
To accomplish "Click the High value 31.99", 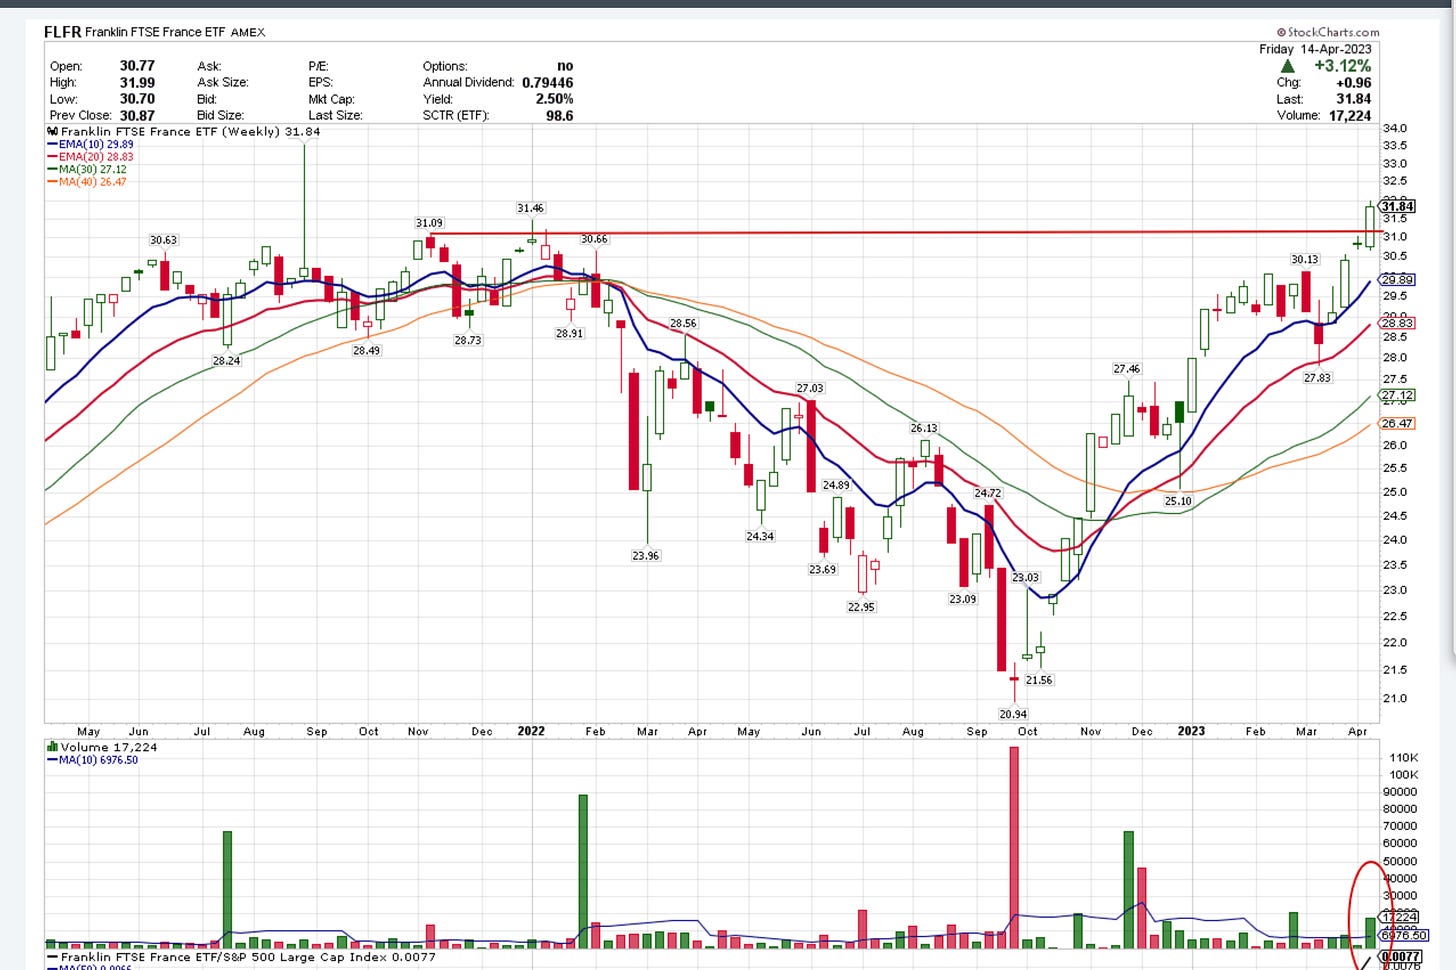I will tap(137, 83).
